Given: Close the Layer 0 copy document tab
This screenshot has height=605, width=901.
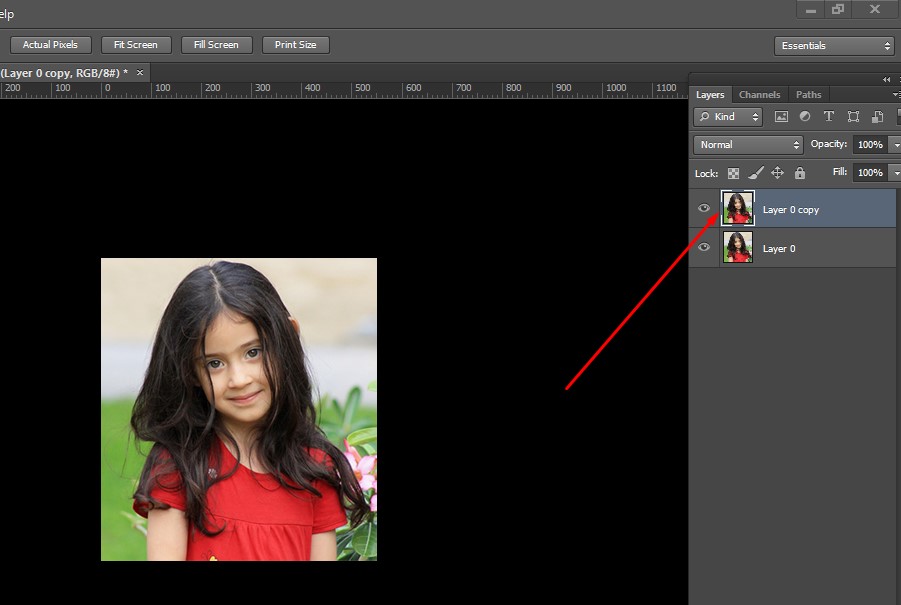Looking at the screenshot, I should (140, 72).
